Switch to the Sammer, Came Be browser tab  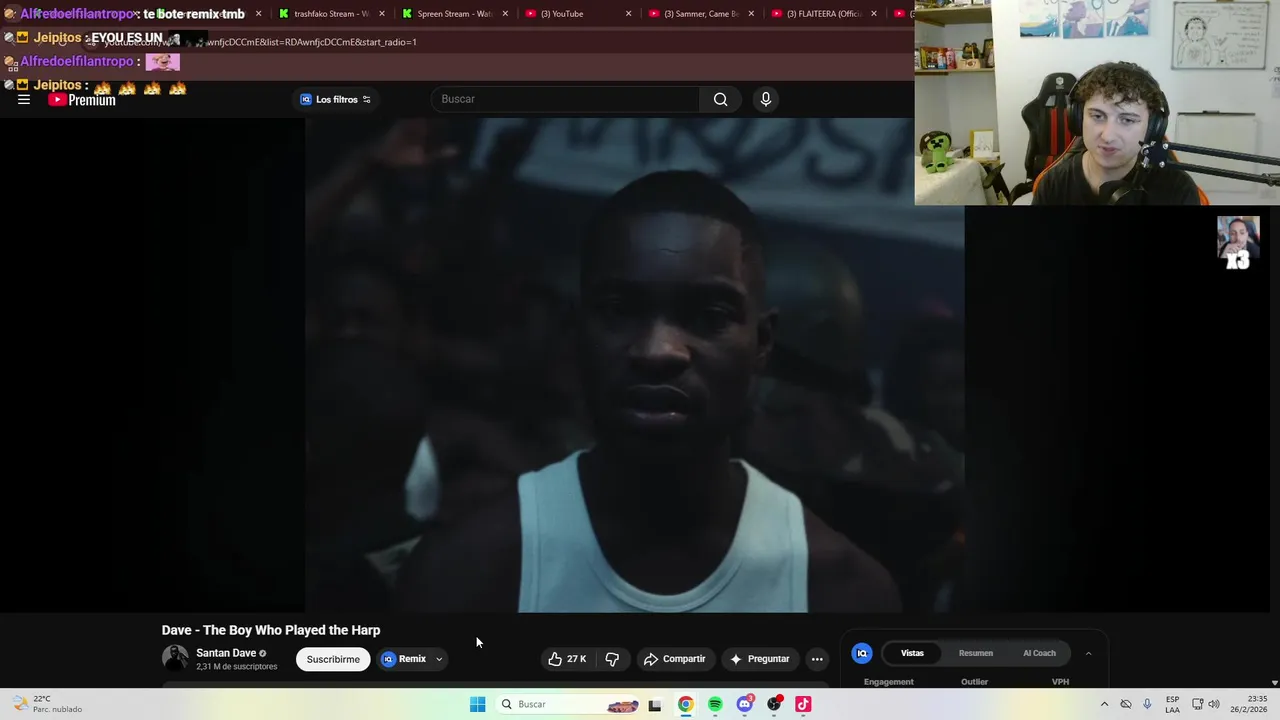[693, 14]
